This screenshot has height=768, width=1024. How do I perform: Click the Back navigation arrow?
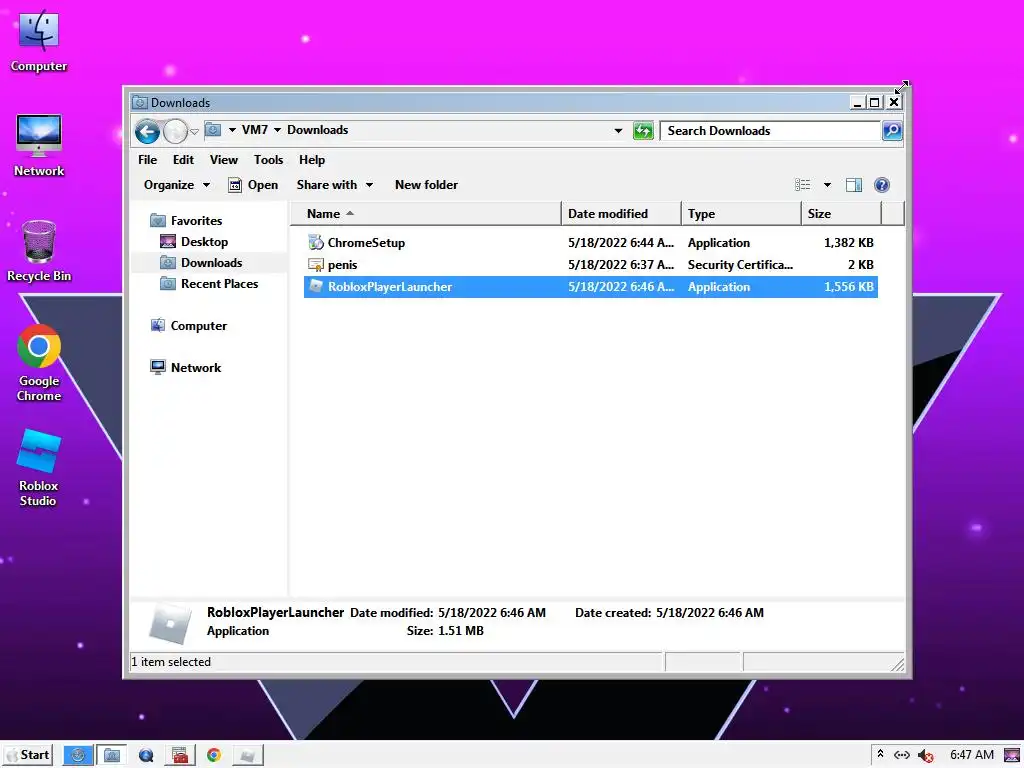(x=148, y=131)
